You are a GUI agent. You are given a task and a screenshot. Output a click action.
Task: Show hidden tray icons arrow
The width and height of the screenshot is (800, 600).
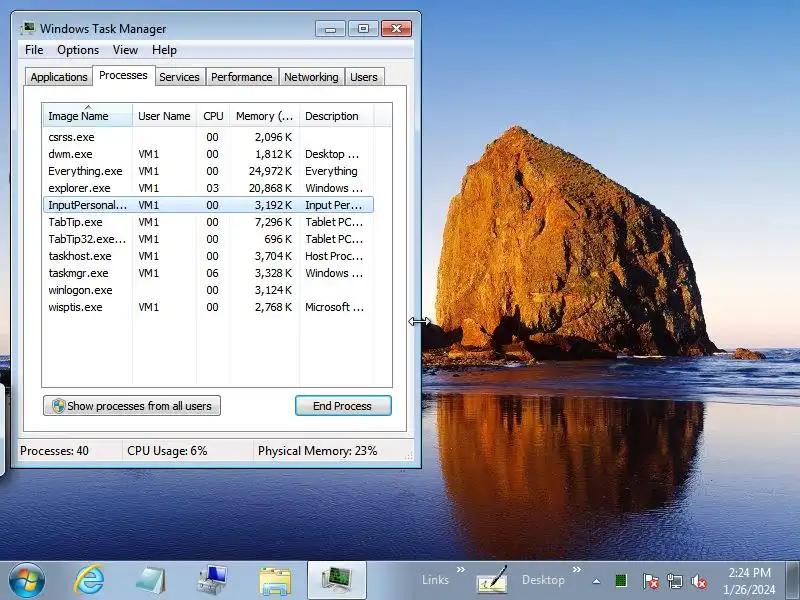tap(596, 581)
